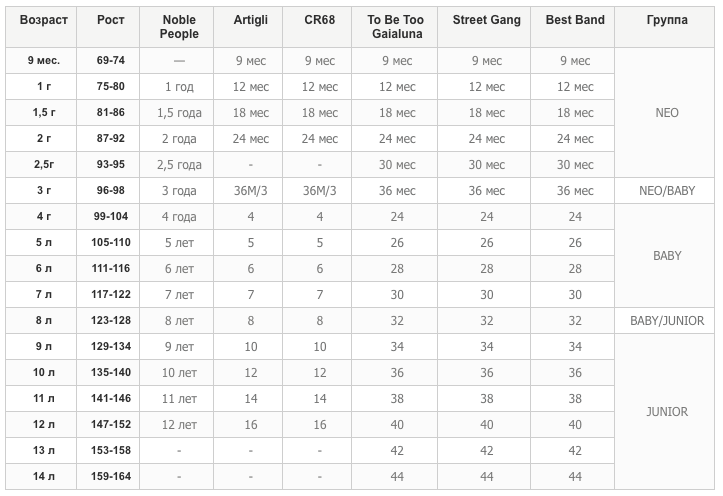The width and height of the screenshot is (723, 496).
Task: Select the 69-74 height cell
Action: (x=111, y=61)
